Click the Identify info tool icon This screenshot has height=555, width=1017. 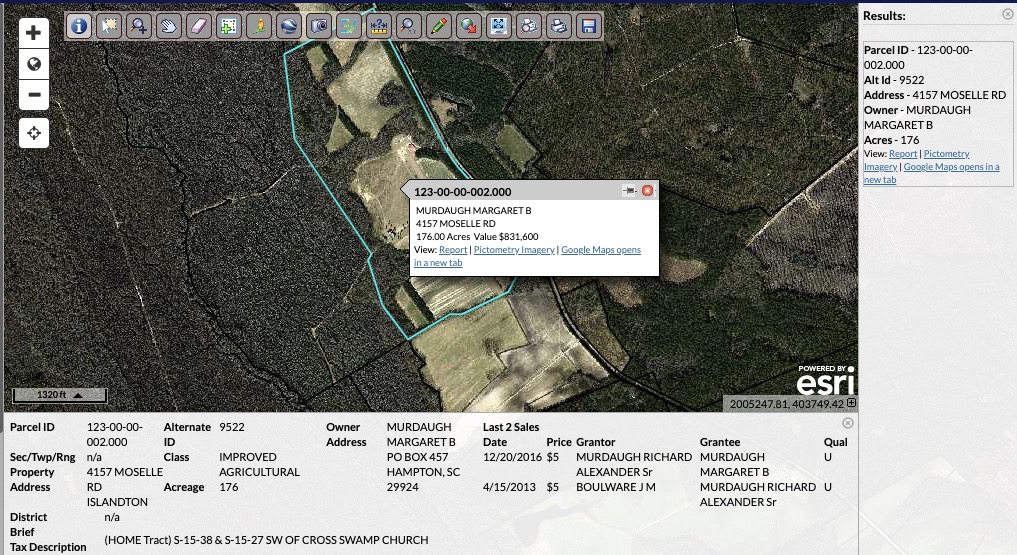pos(79,27)
